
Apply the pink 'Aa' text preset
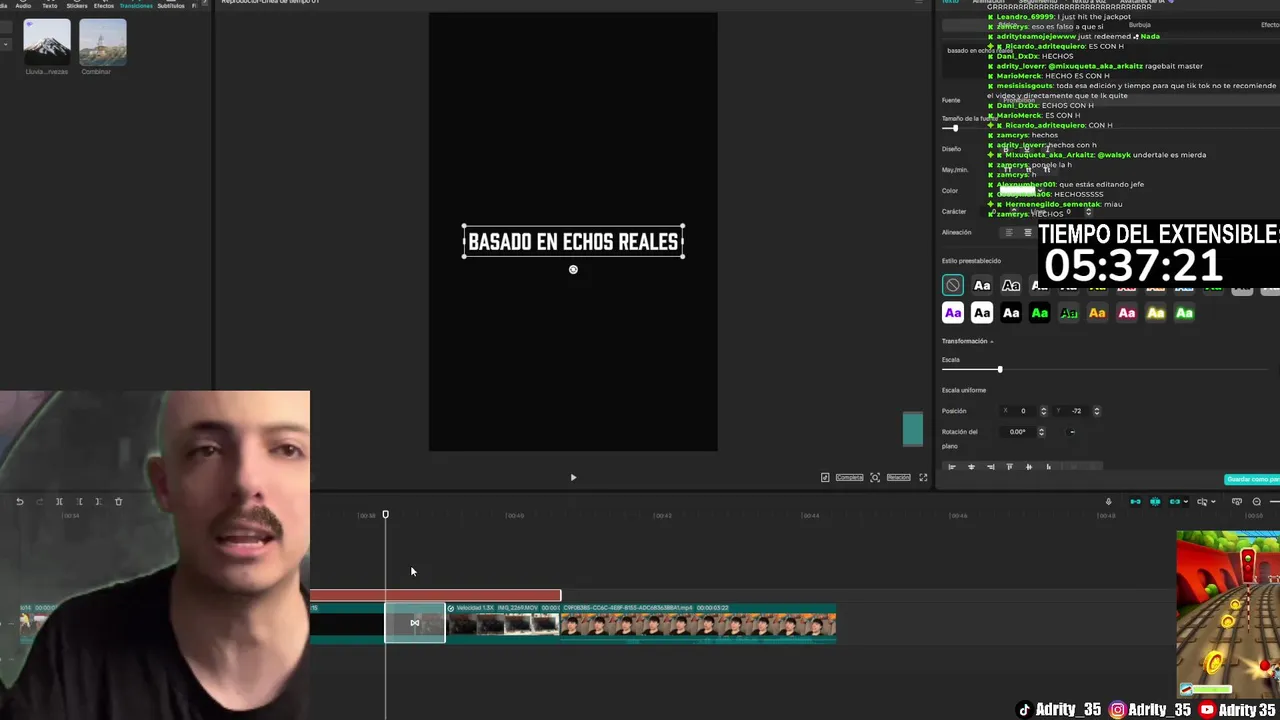[x=1127, y=313]
